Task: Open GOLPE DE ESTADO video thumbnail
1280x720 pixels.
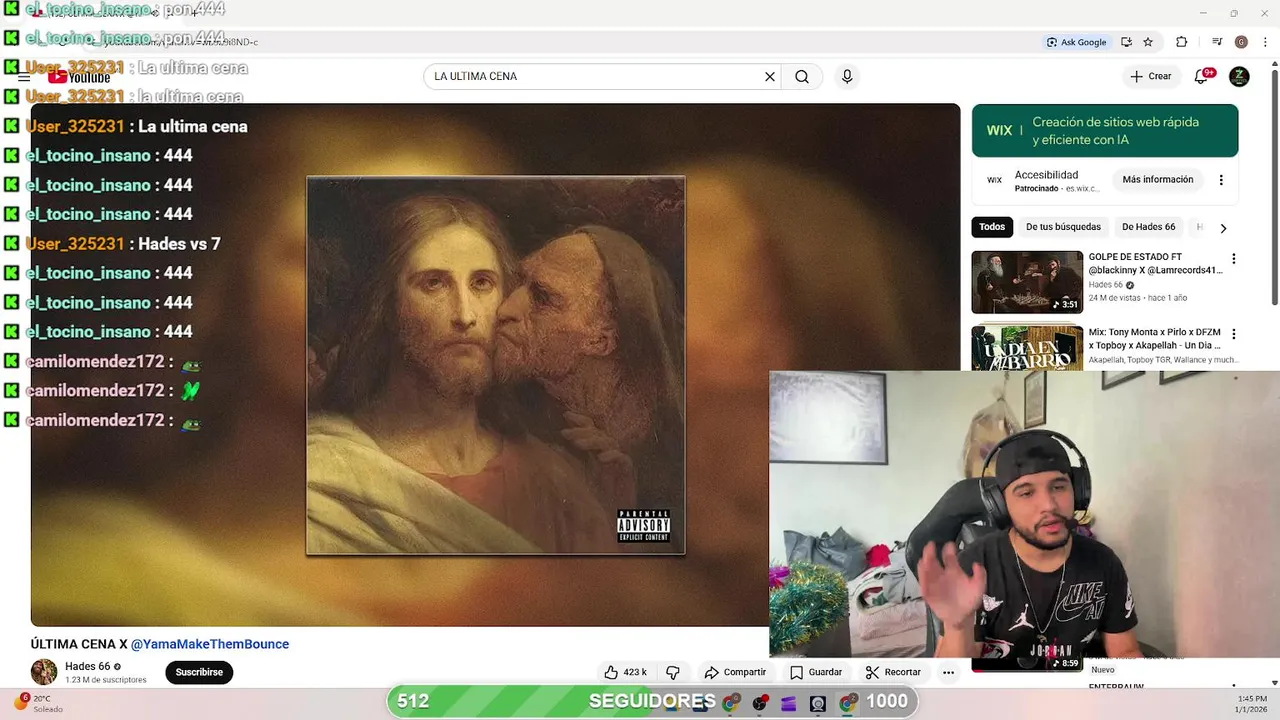Action: coord(1027,282)
